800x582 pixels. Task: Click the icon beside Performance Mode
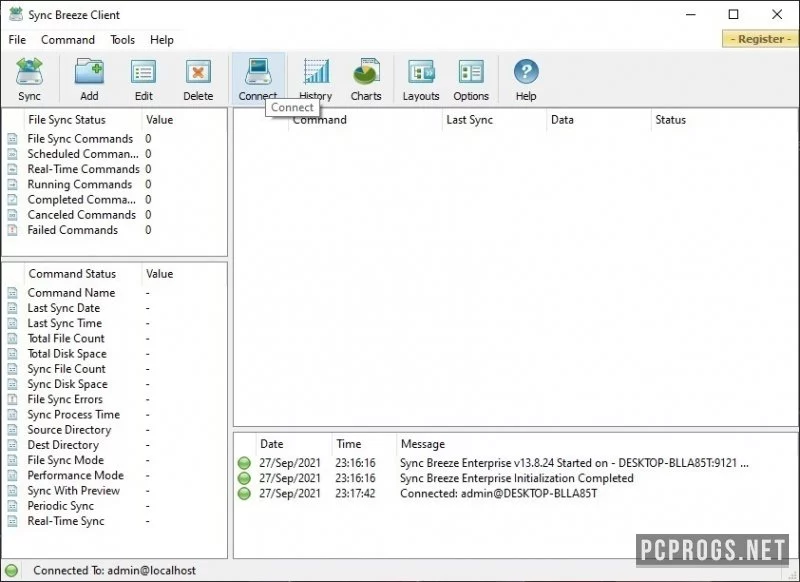click(13, 475)
